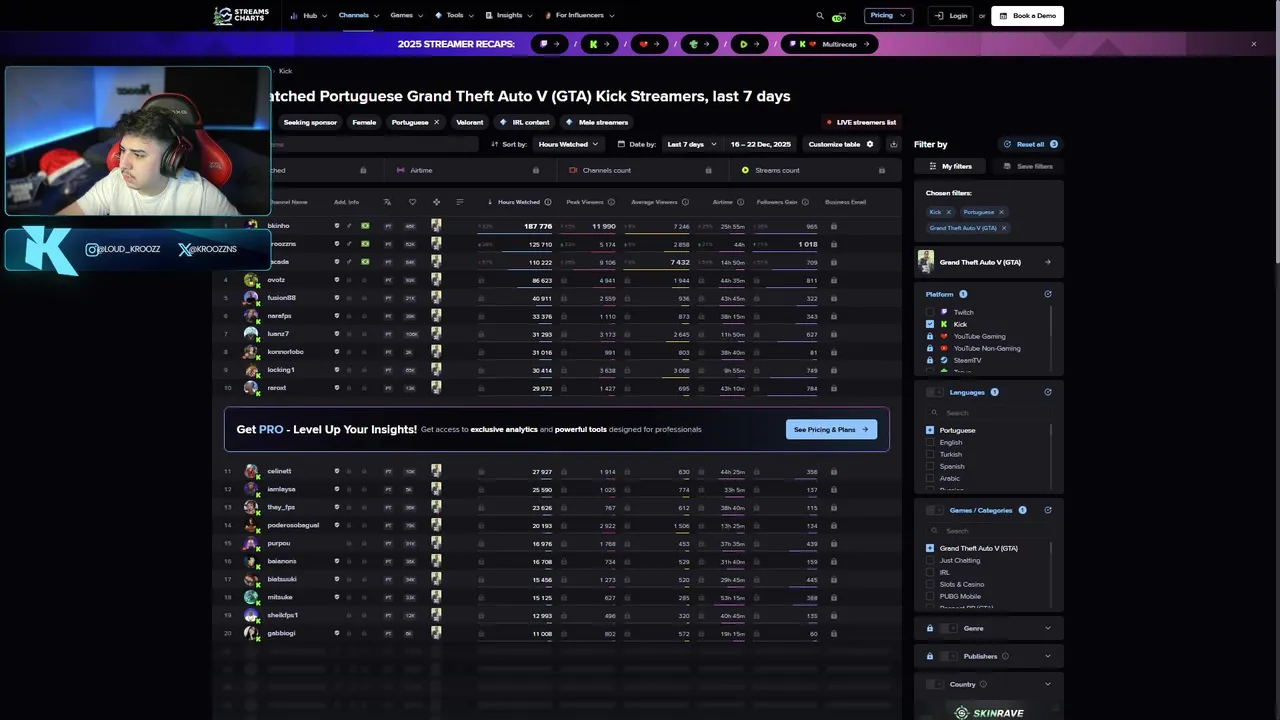Image resolution: width=1280 pixels, height=720 pixels.
Task: Open the Games navigation dropdown
Action: [x=406, y=16]
